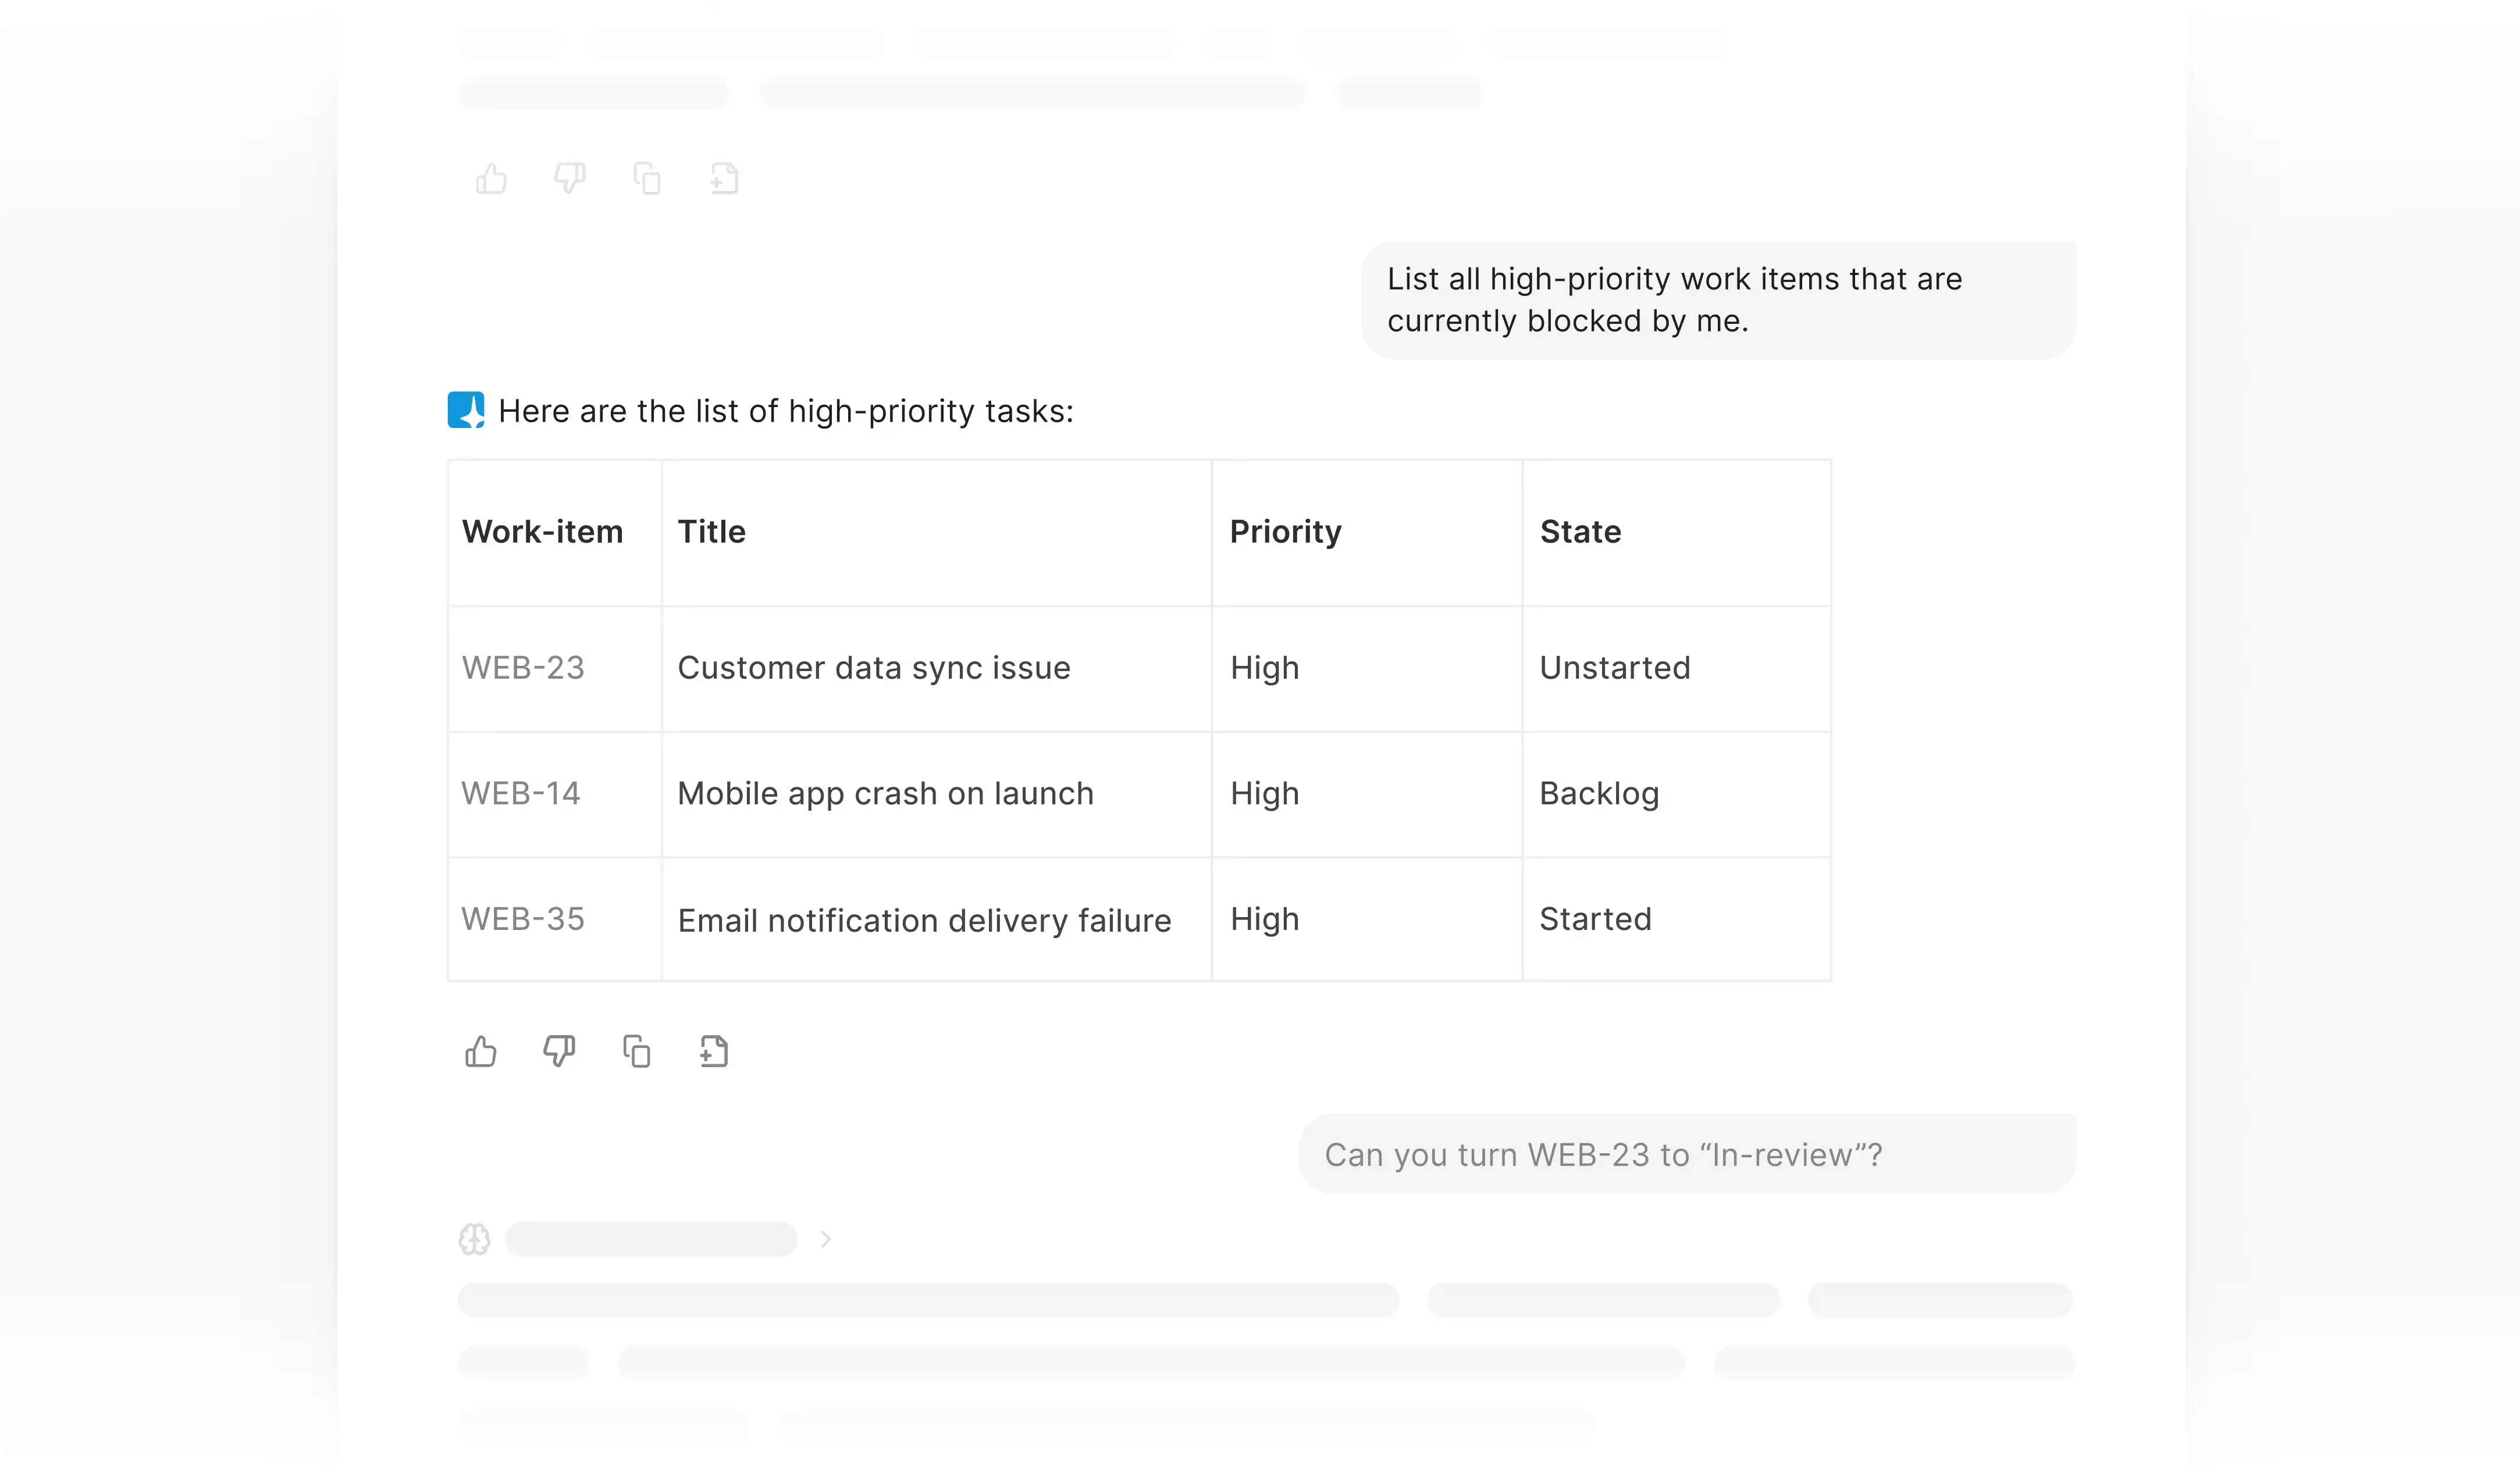
Task: Click the faded thumbs down on previous response
Action: (569, 179)
